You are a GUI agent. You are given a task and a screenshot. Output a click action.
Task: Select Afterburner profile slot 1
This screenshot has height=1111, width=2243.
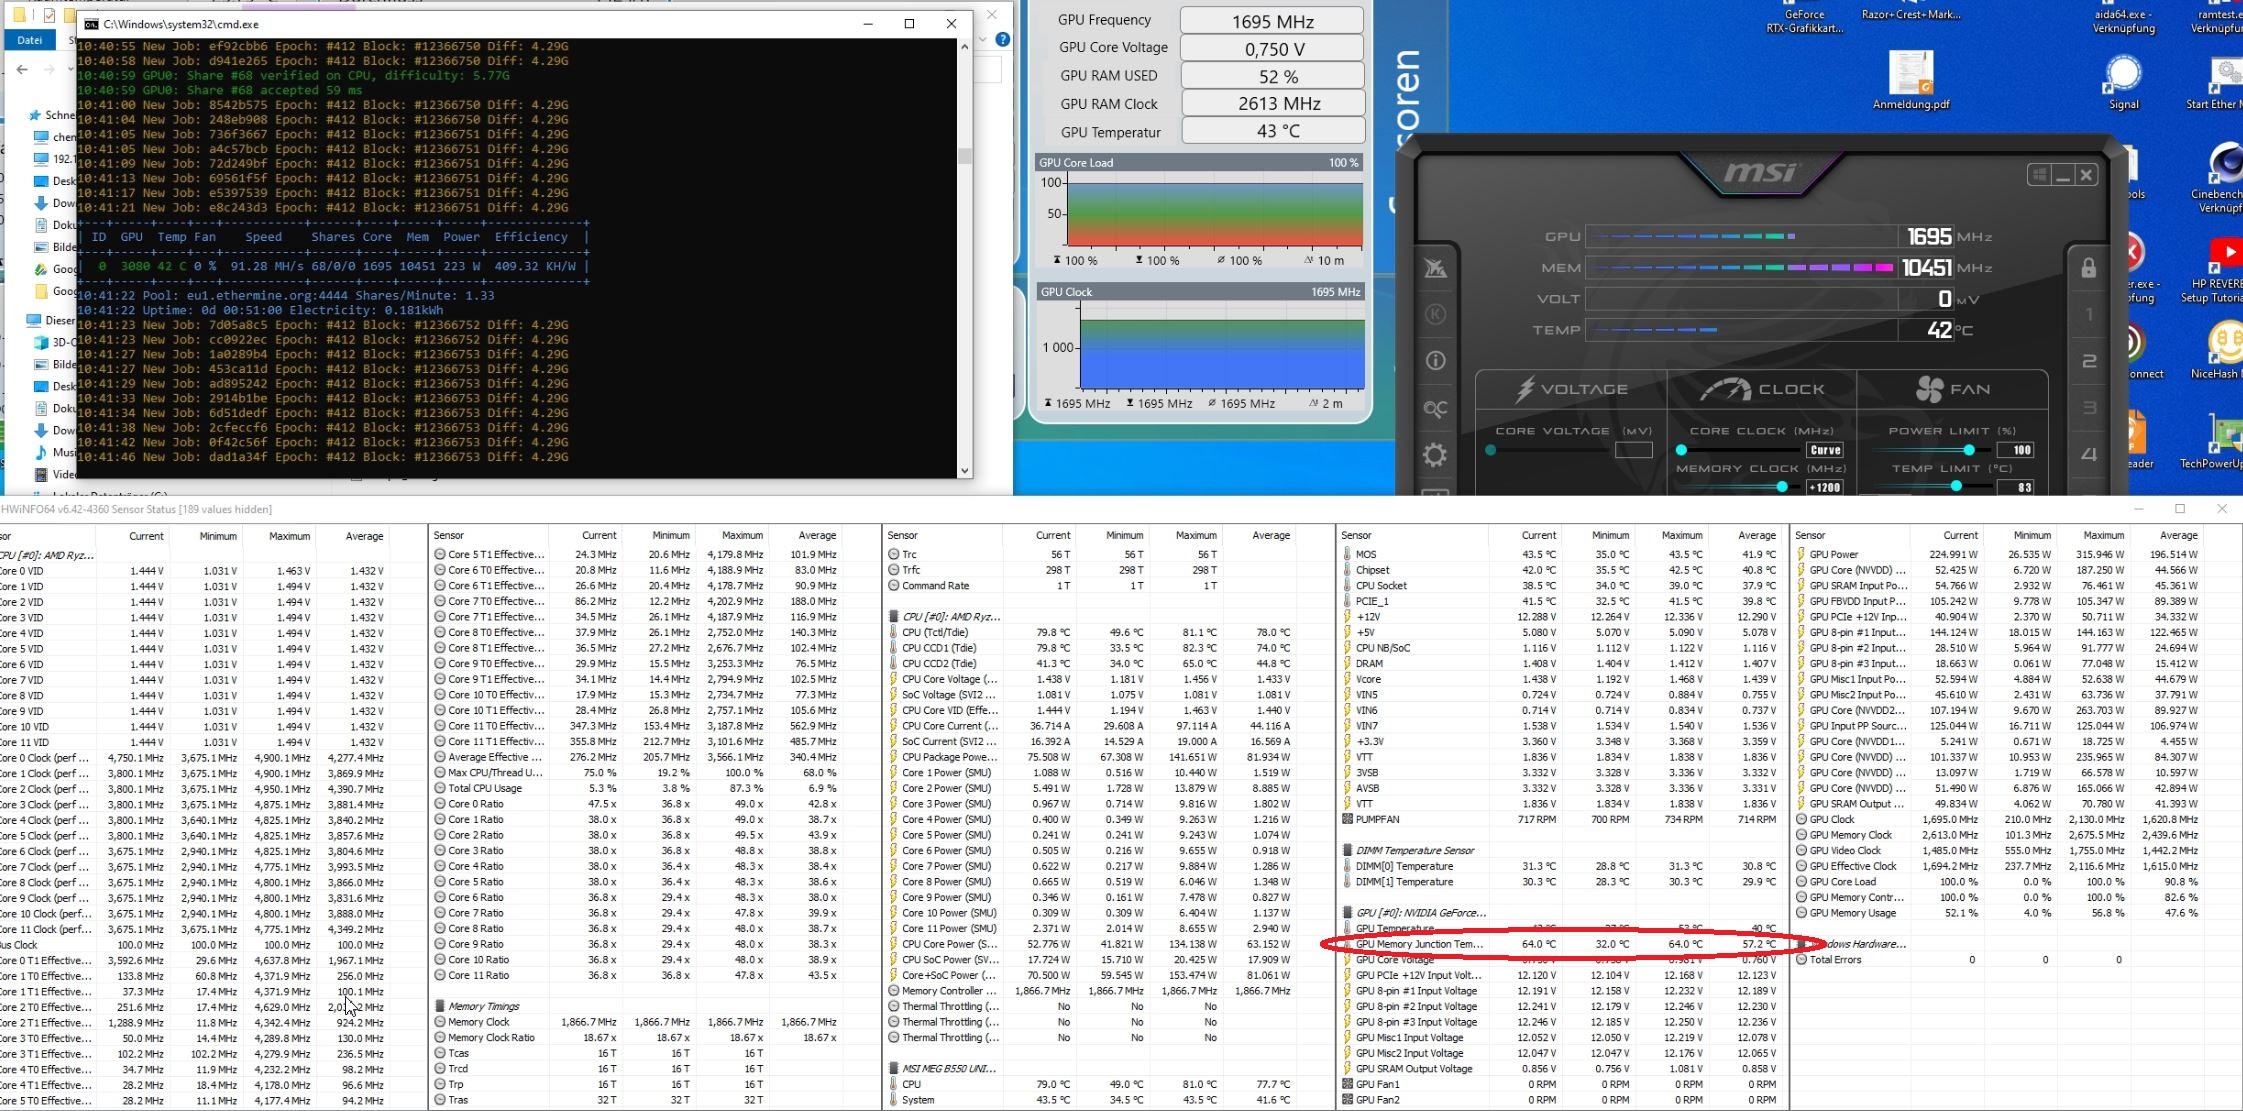point(2088,315)
